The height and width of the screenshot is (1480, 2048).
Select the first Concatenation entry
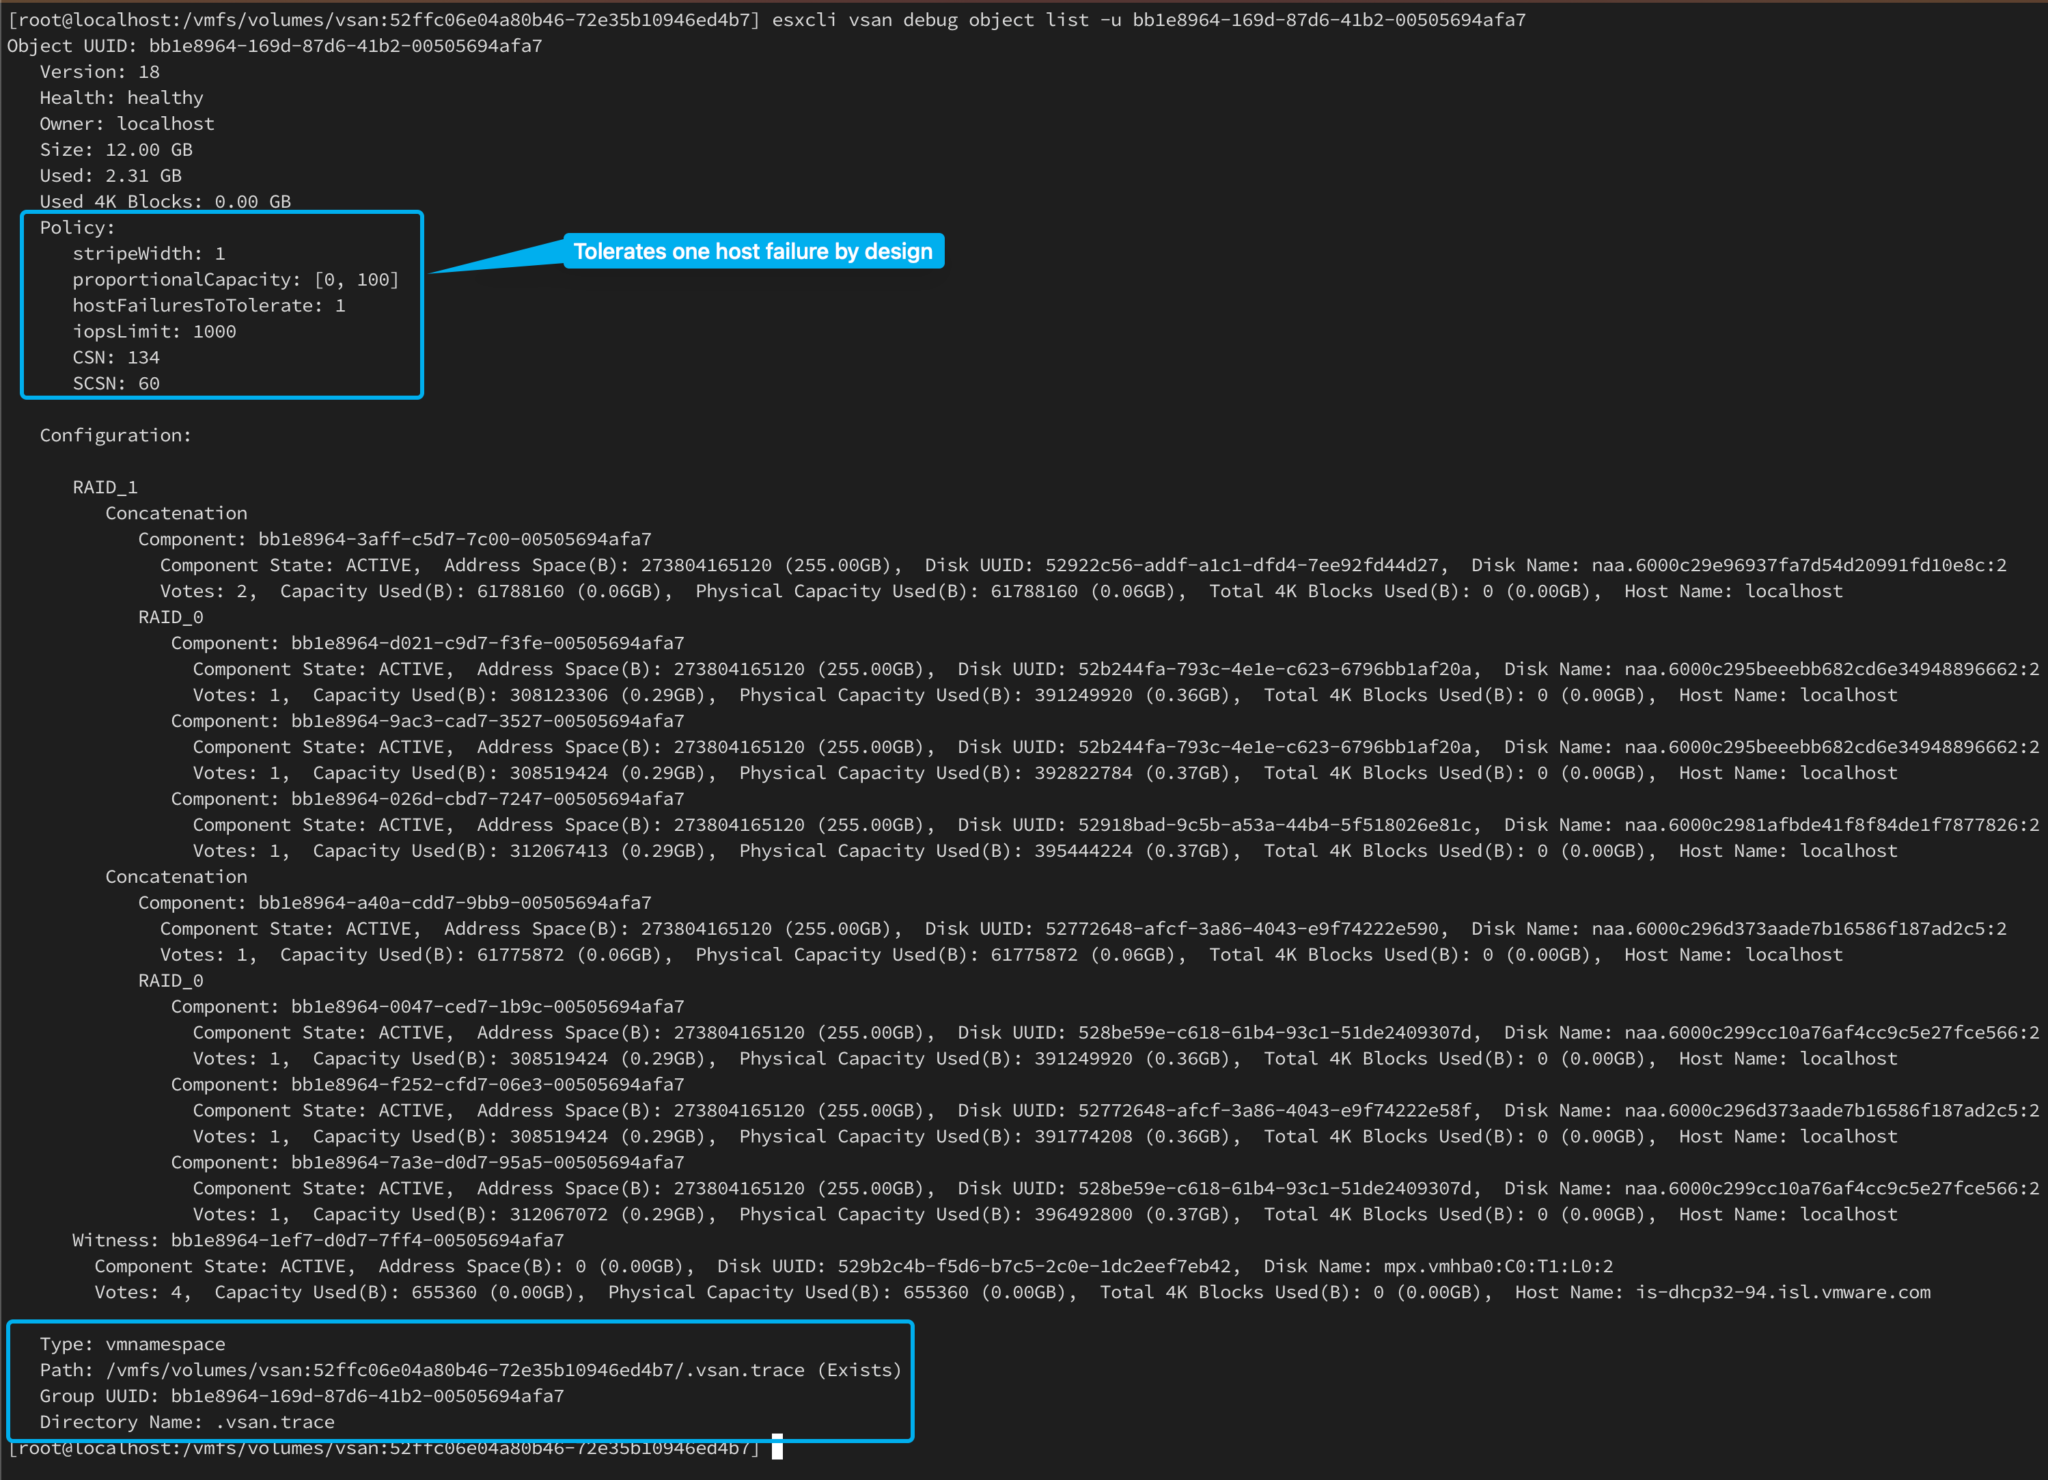pos(175,513)
